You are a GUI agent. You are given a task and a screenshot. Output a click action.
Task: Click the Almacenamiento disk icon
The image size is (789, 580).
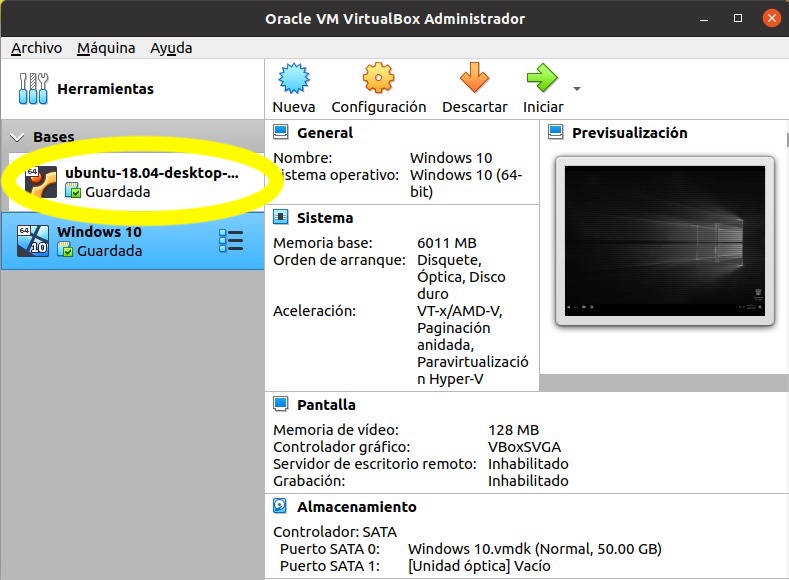[280, 506]
